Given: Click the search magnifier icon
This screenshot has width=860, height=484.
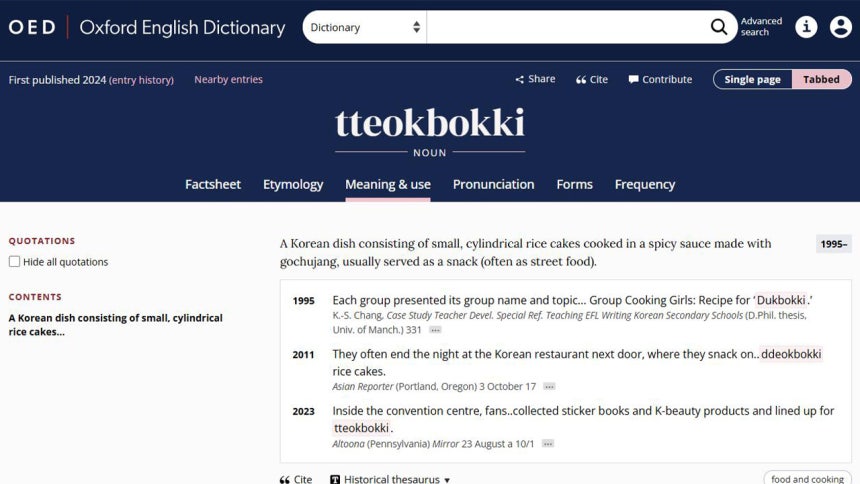Looking at the screenshot, I should click(x=718, y=27).
